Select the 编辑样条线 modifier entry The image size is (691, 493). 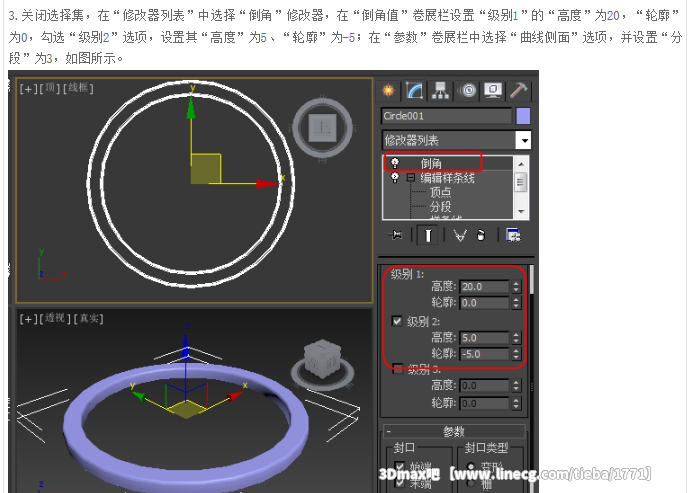click(447, 178)
